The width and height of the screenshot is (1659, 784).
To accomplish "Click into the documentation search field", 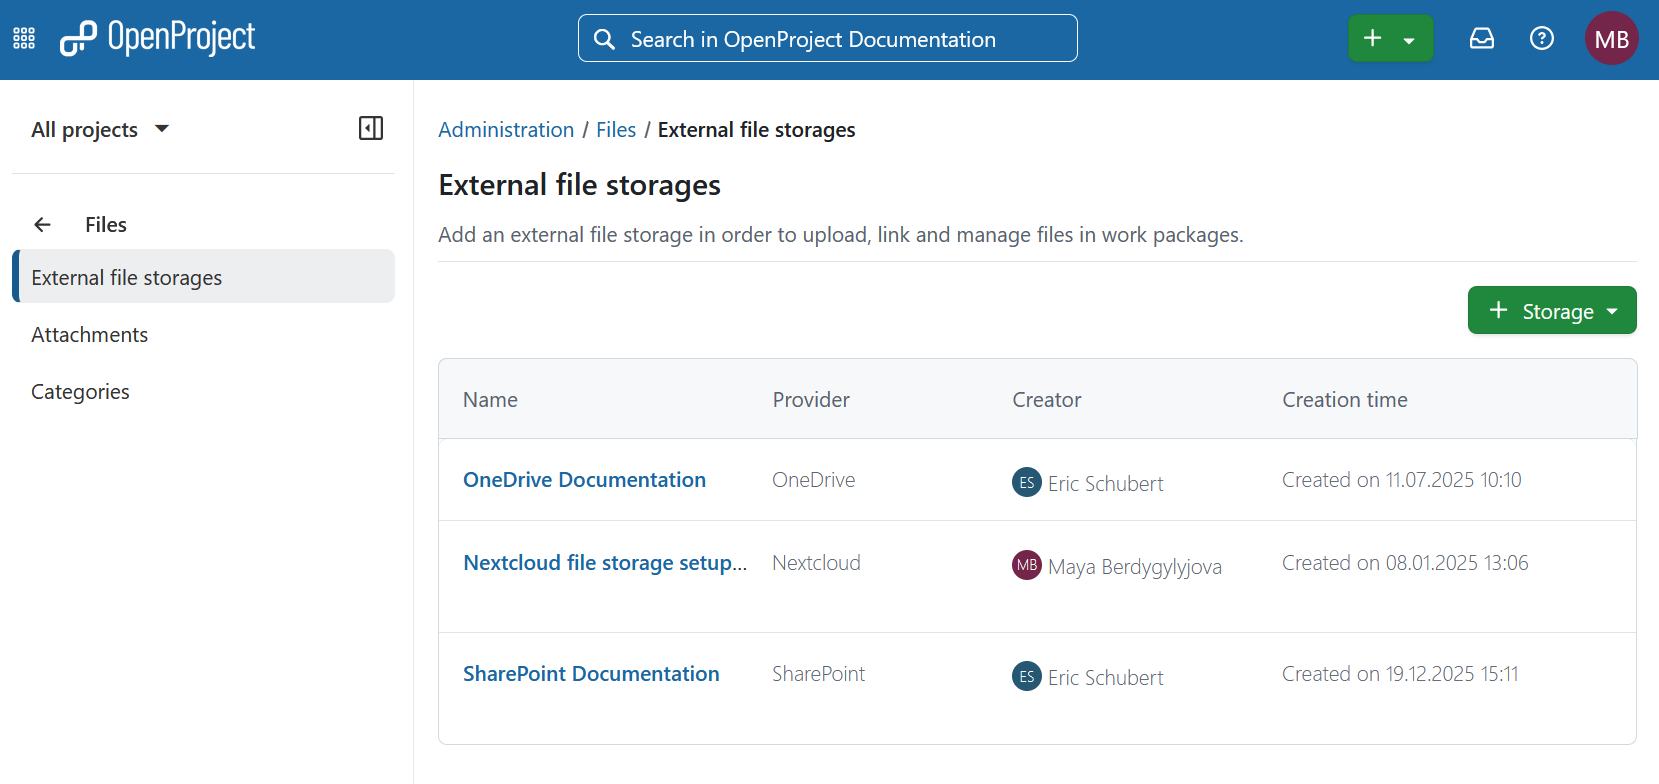I will (x=828, y=39).
